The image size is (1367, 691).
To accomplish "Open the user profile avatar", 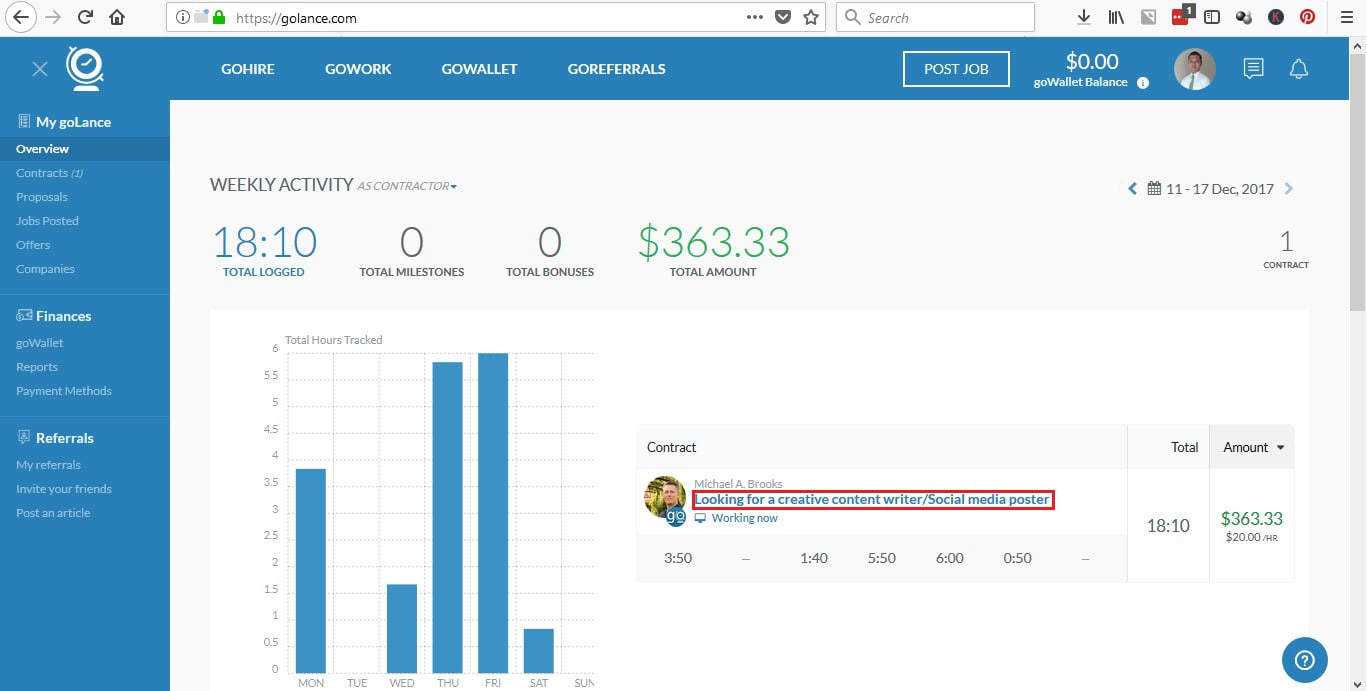I will point(1195,69).
